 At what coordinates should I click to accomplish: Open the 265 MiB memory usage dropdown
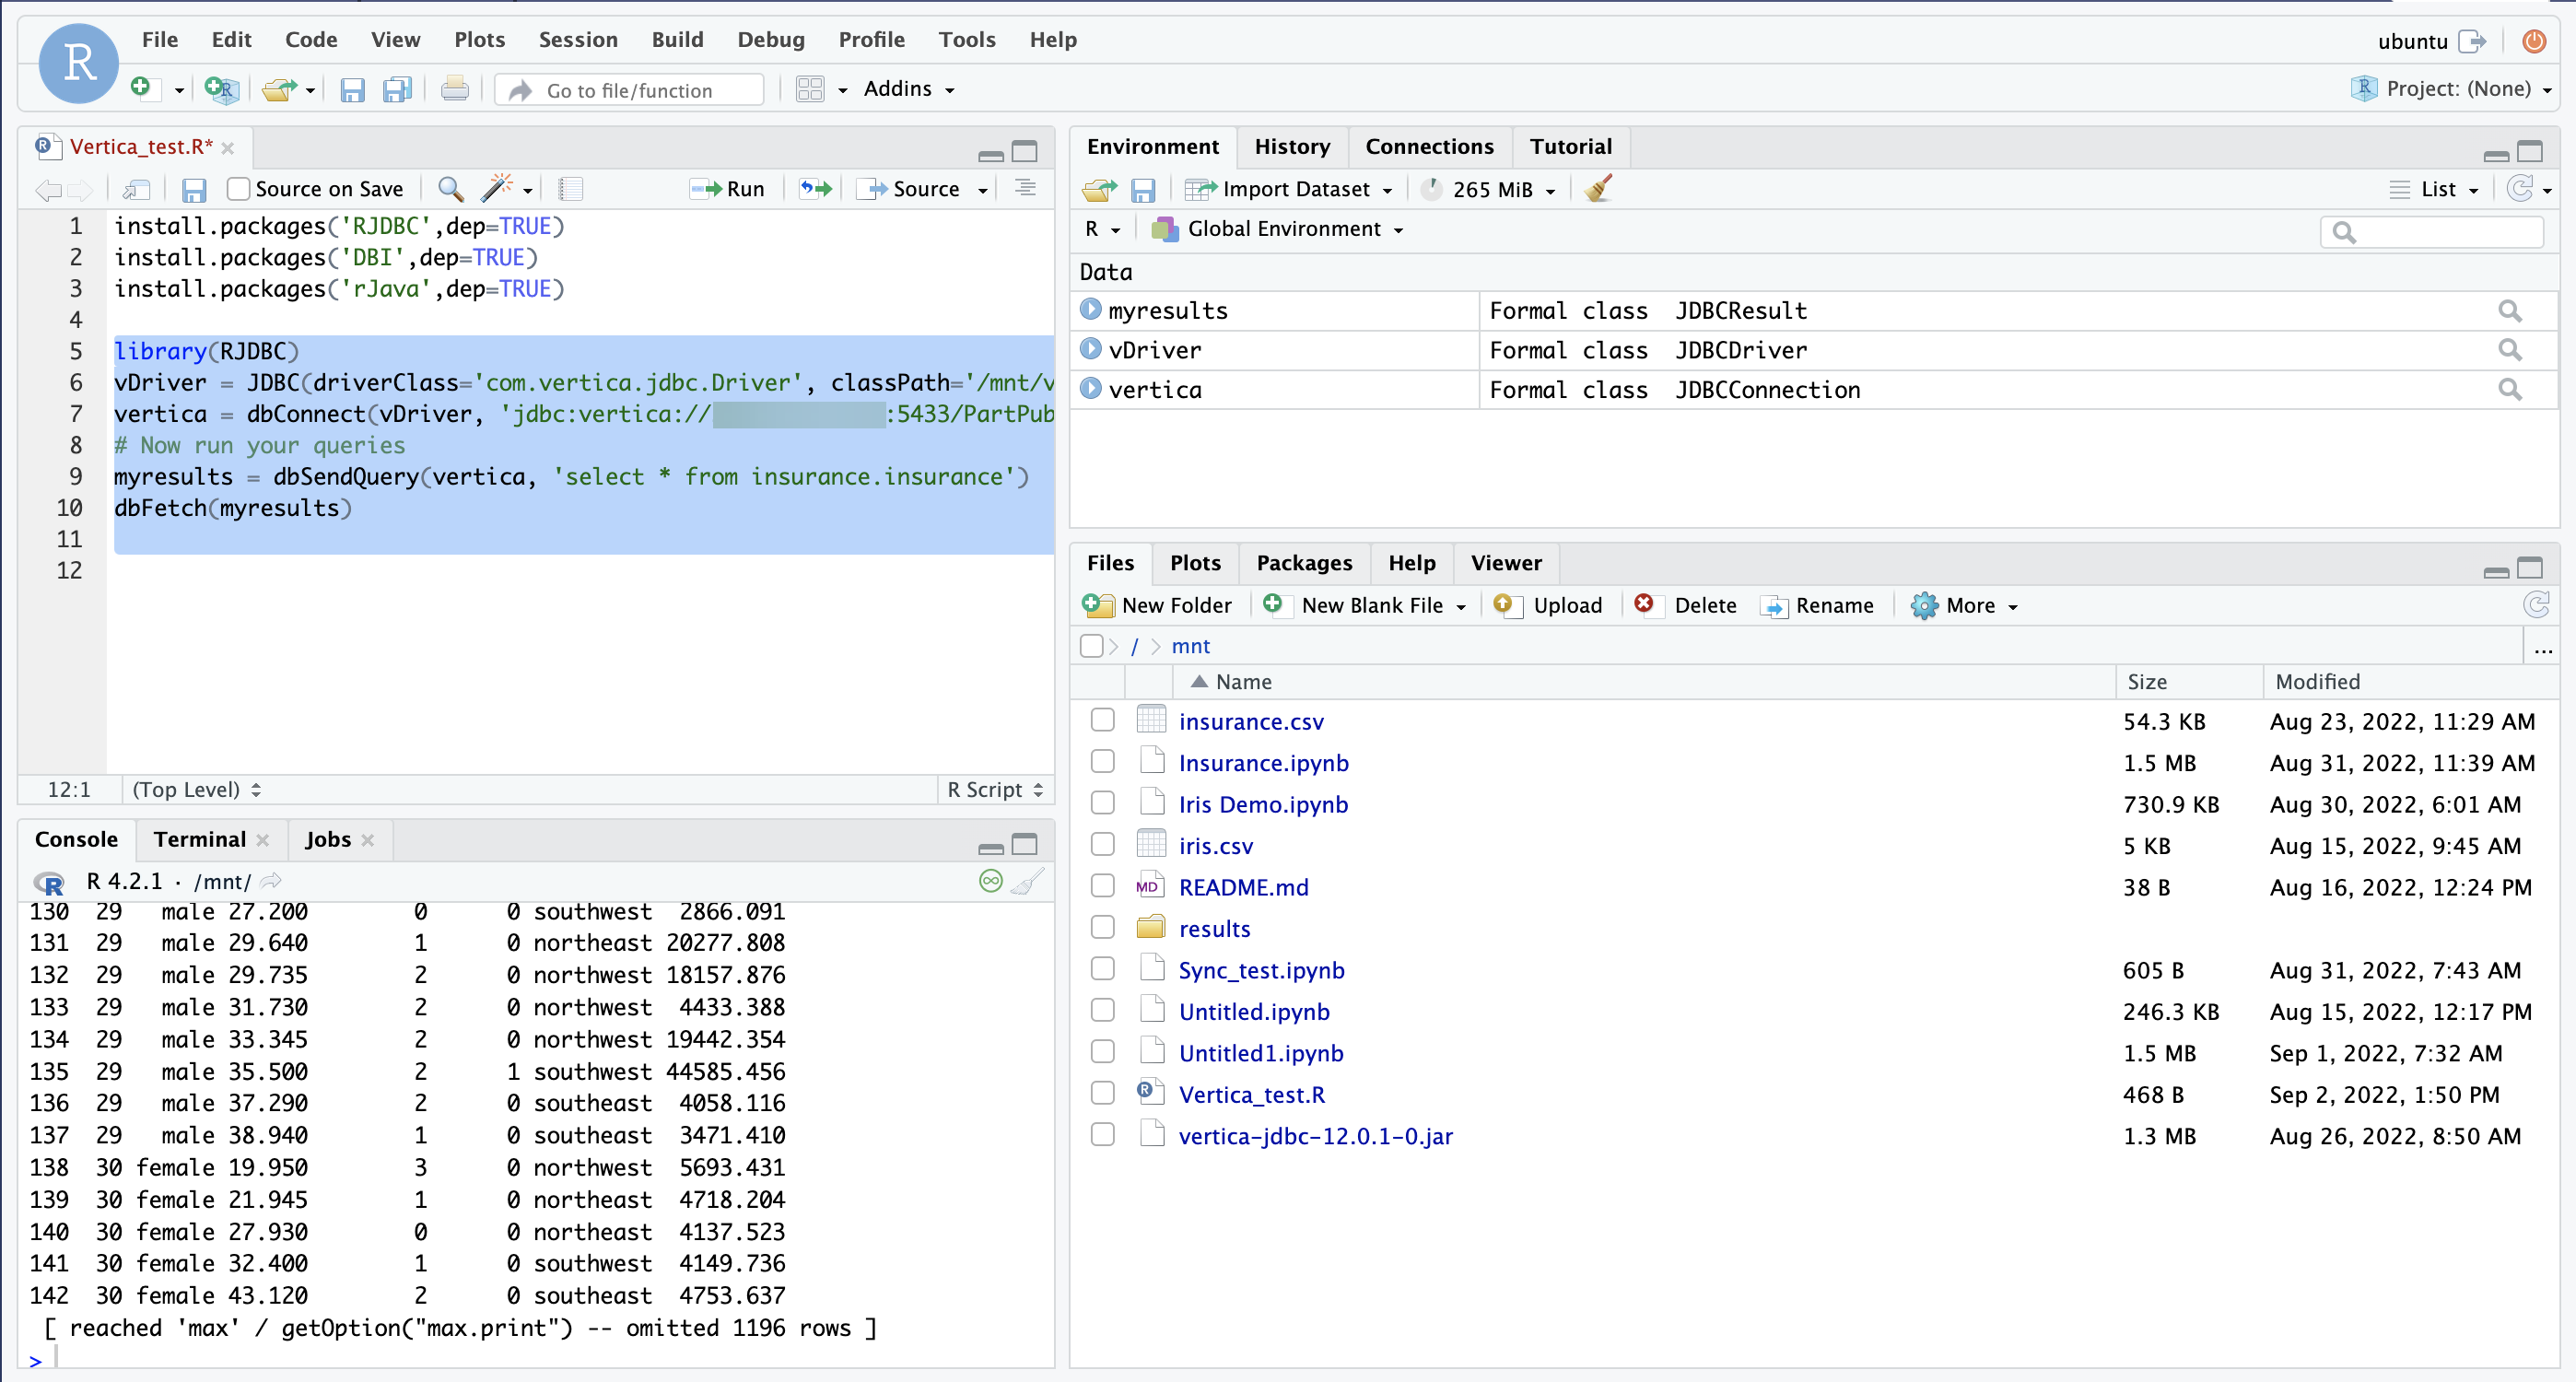[1489, 189]
